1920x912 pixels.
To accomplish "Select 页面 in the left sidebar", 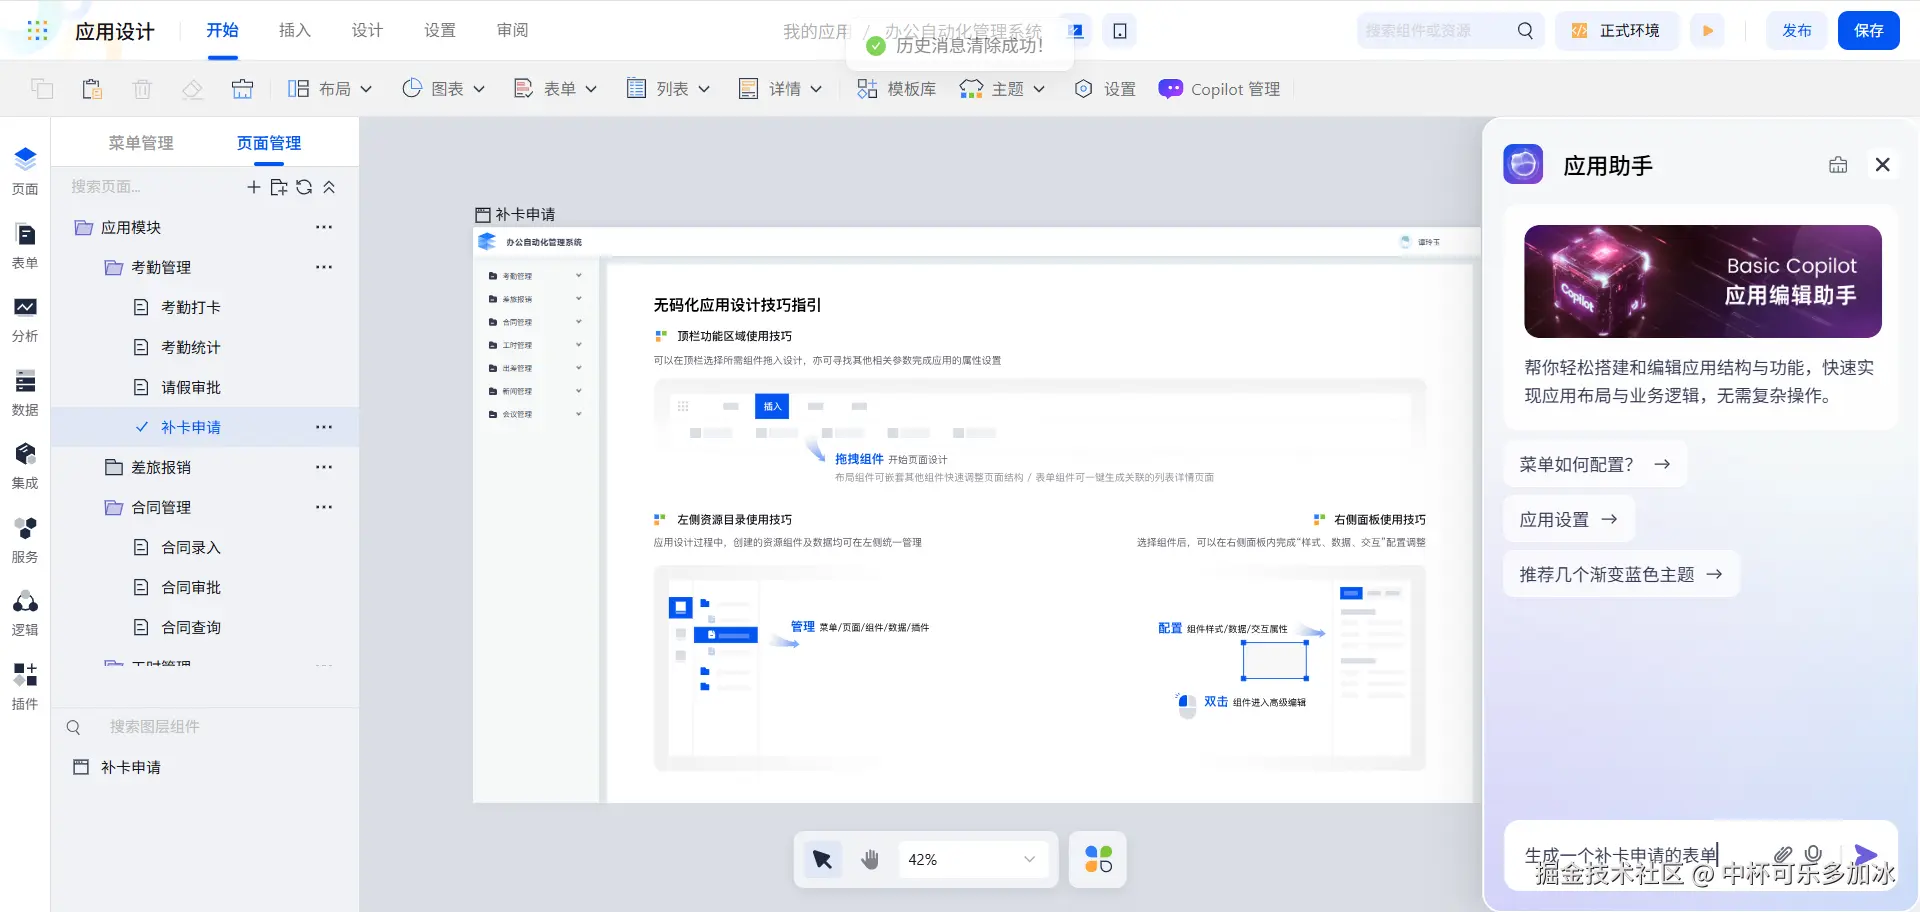I will tap(25, 172).
